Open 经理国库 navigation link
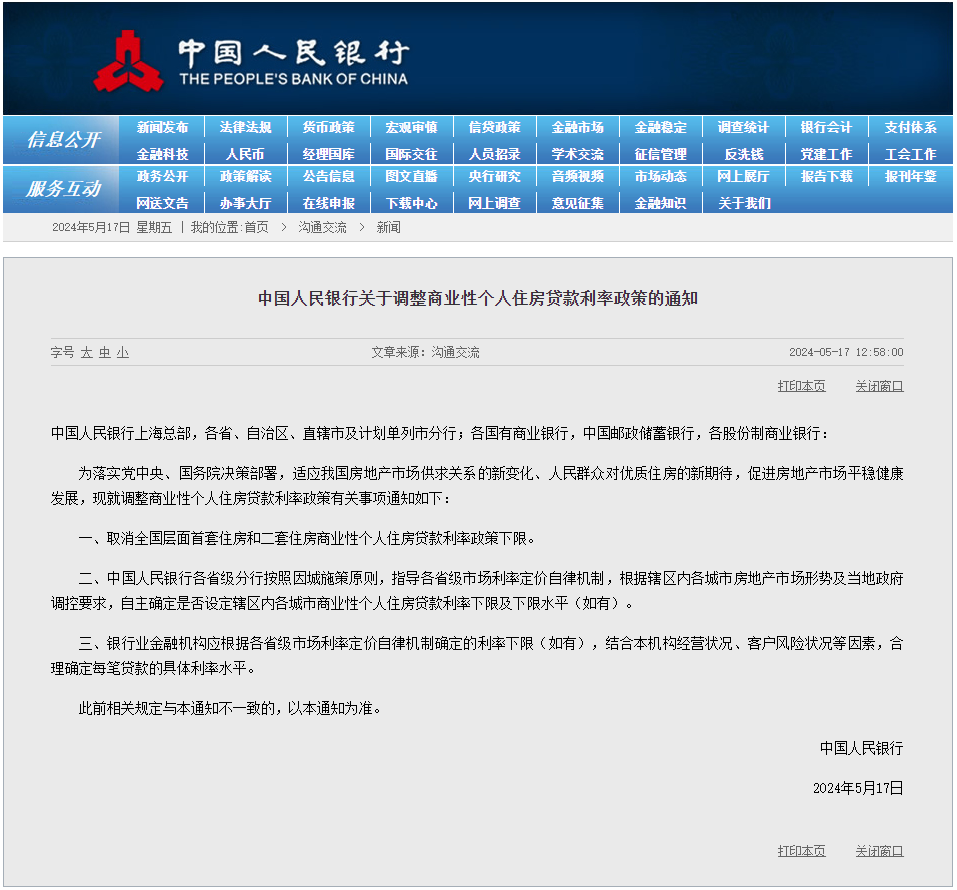Screen dimensions: 957x890 [328, 154]
